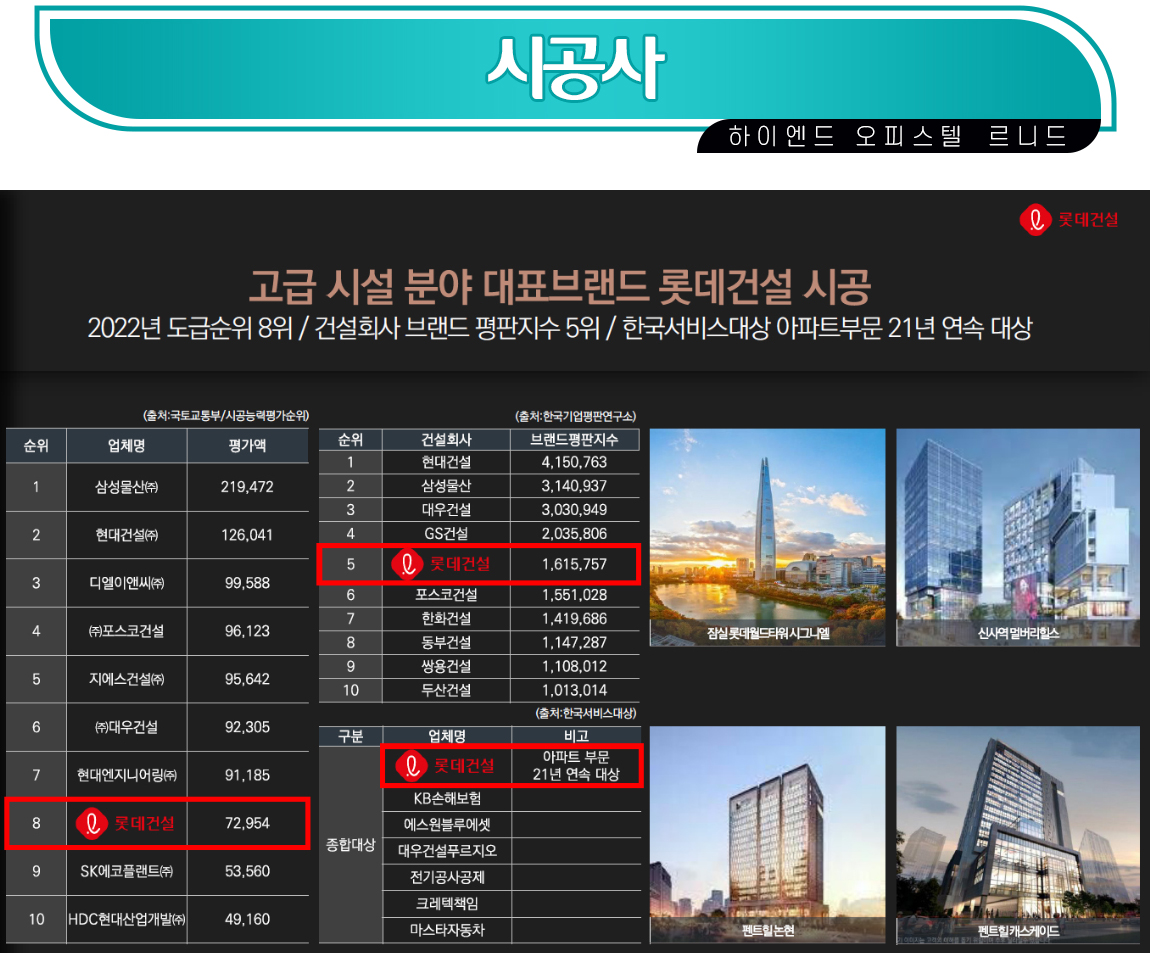Select the value '126,041'

(x=247, y=535)
